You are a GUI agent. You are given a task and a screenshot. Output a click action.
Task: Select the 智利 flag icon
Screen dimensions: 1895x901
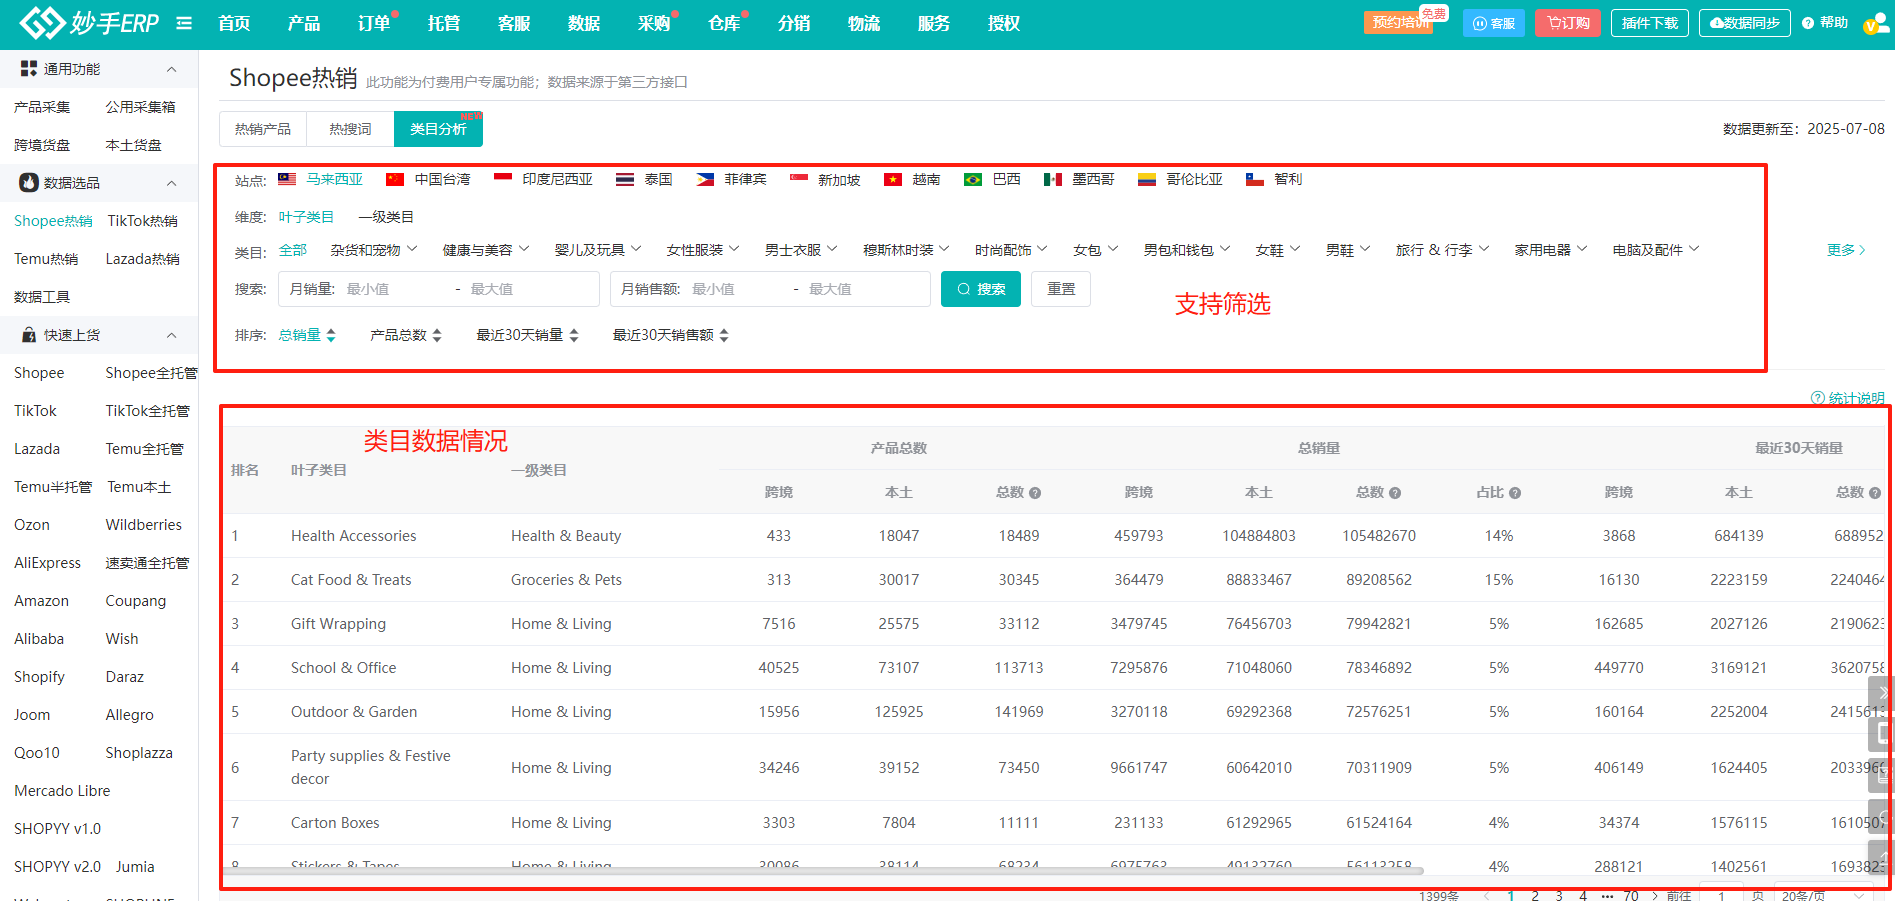click(x=1255, y=179)
